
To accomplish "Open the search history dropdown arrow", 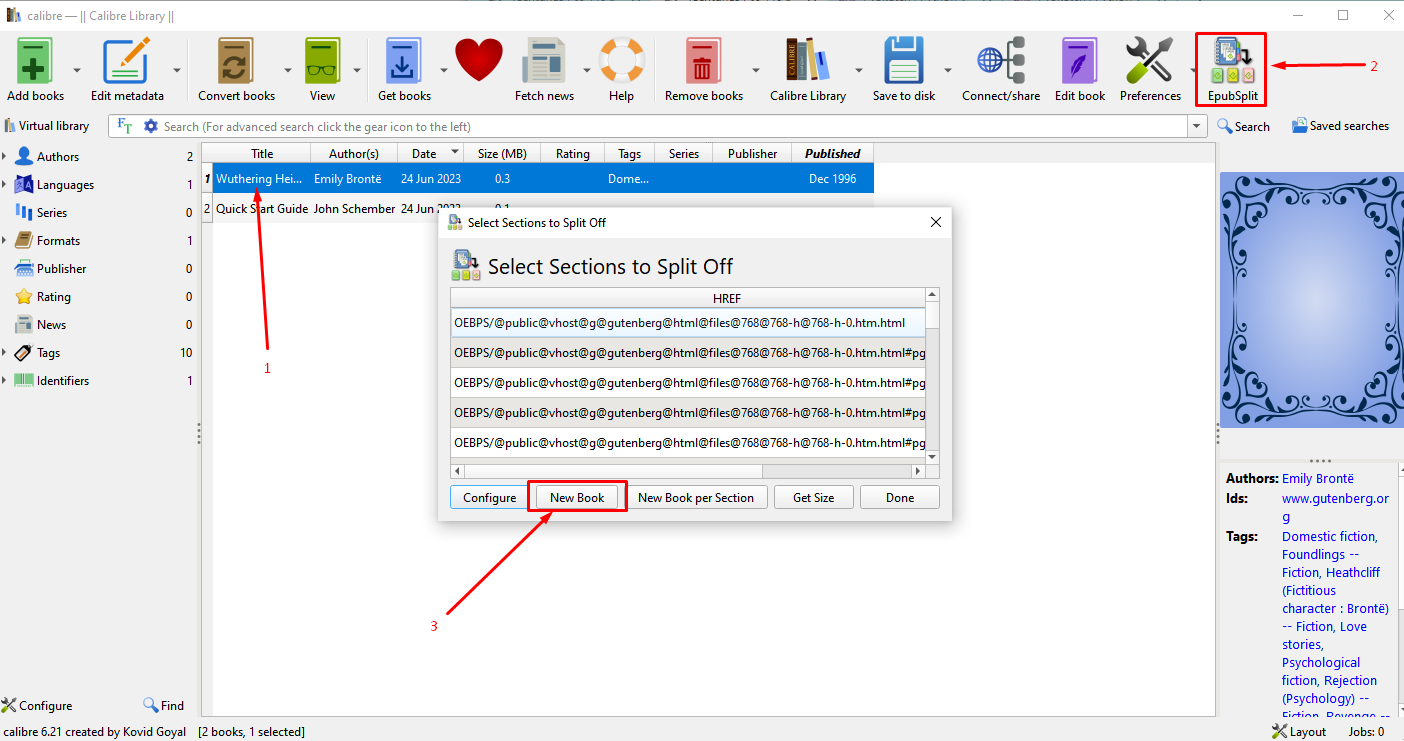I will point(1197,127).
